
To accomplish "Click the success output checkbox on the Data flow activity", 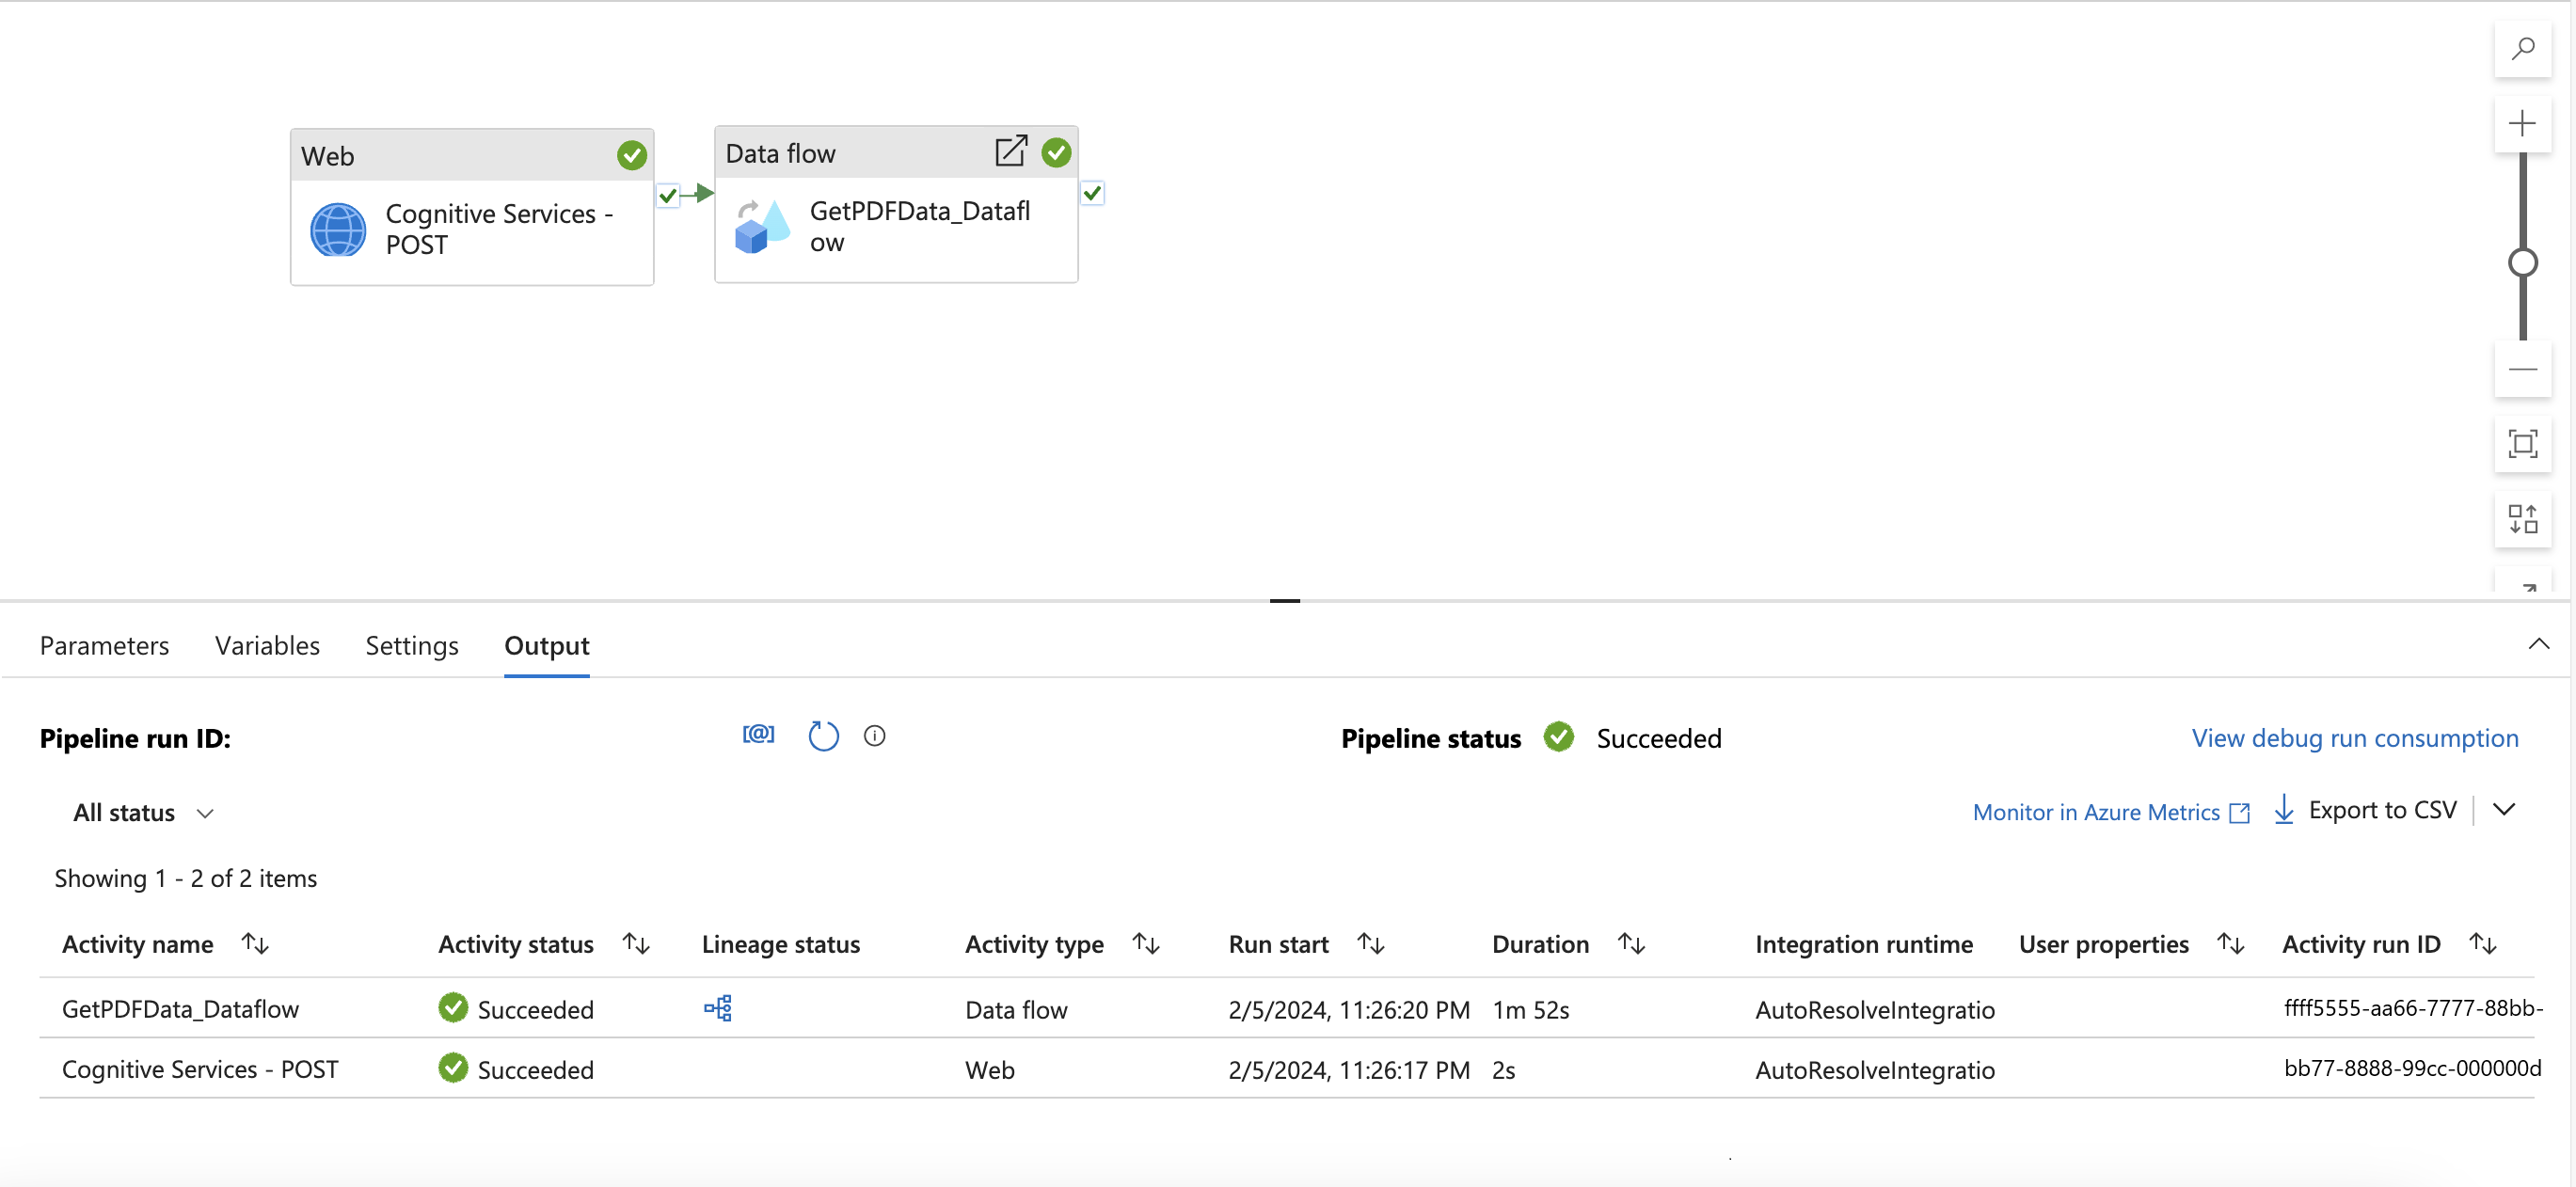I will pyautogui.click(x=1092, y=193).
